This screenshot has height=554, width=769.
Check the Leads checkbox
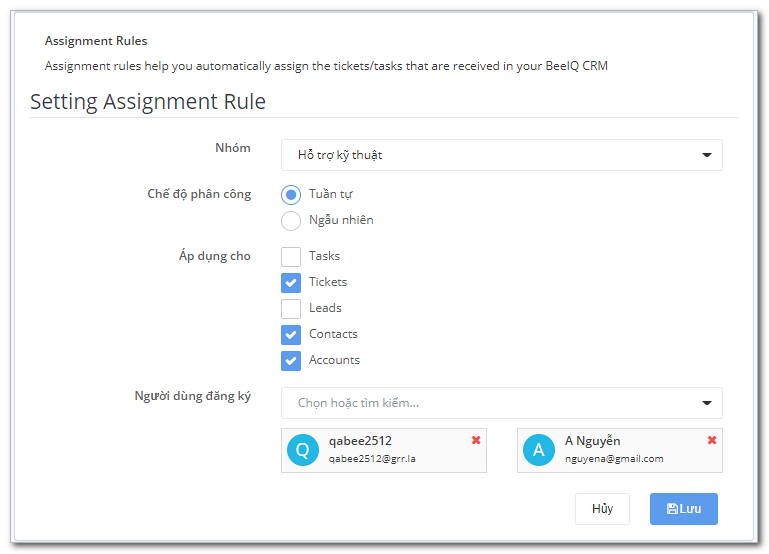click(291, 309)
